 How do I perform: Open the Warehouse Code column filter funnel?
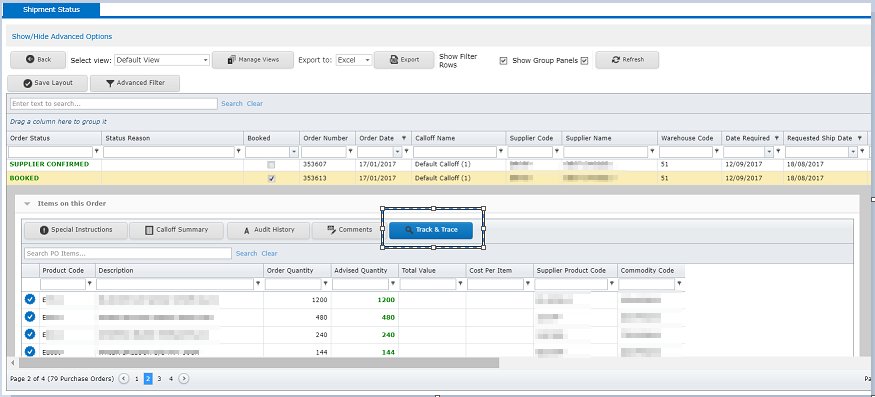pos(717,151)
